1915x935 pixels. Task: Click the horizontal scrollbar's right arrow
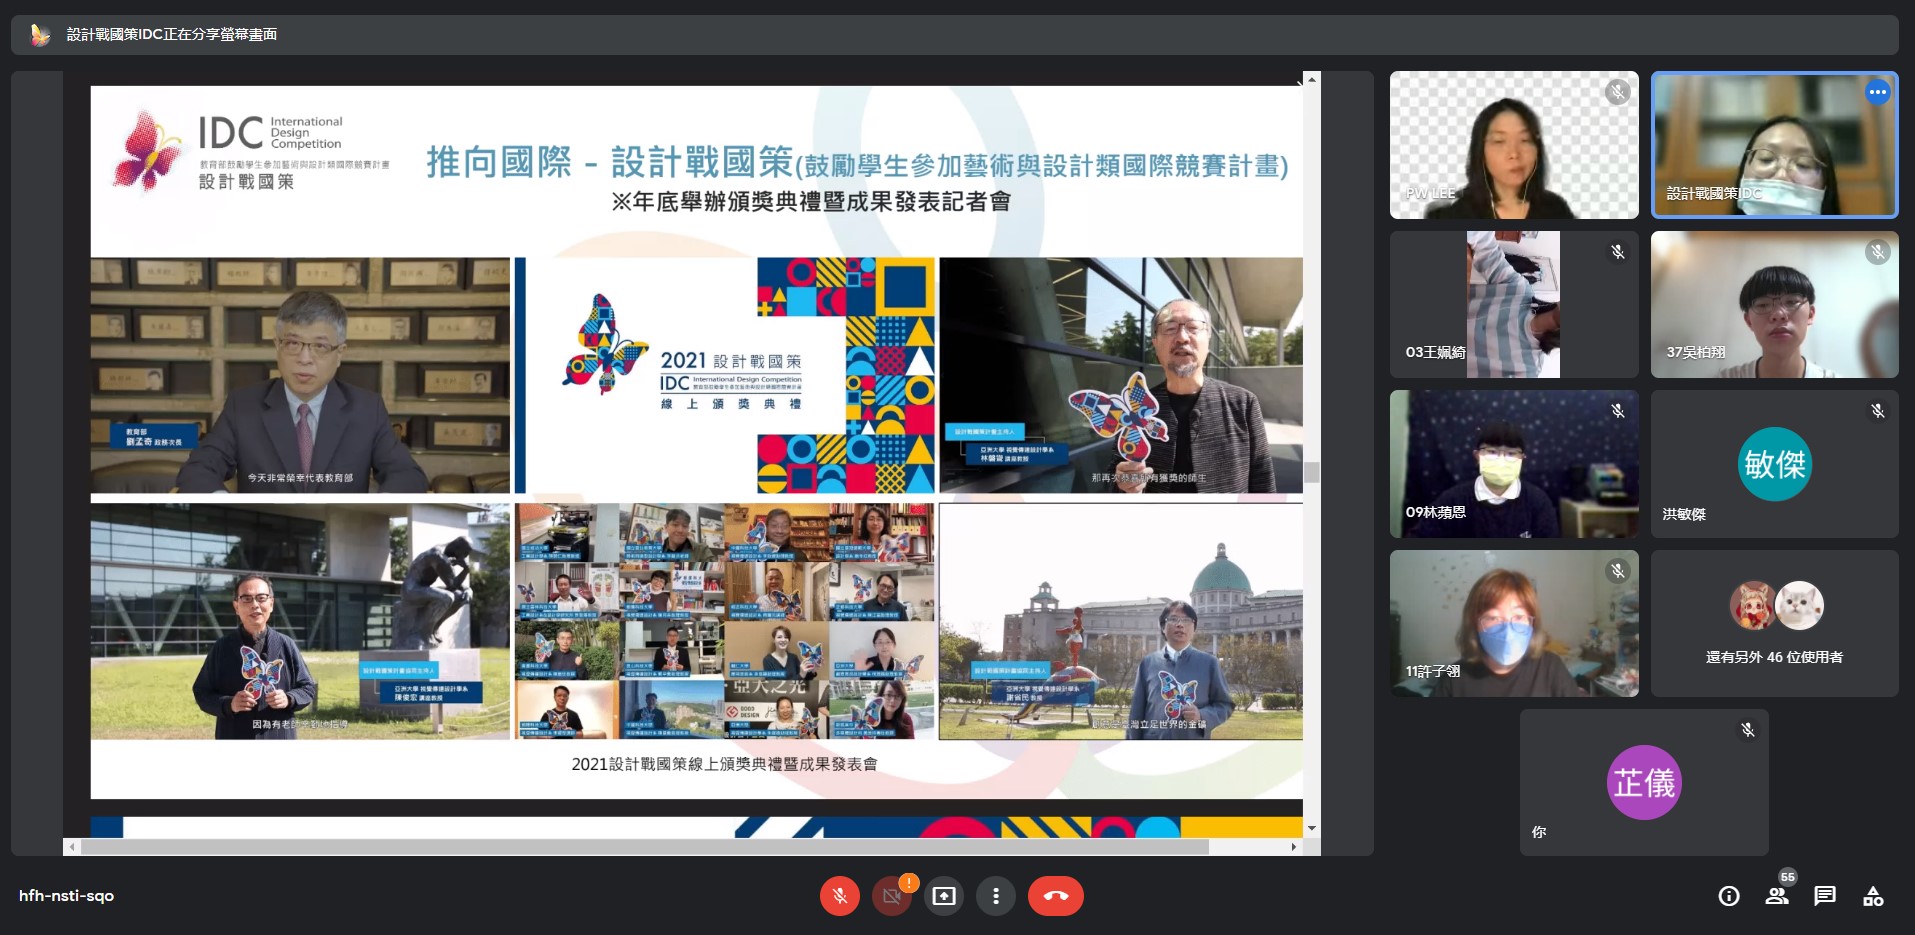1293,847
